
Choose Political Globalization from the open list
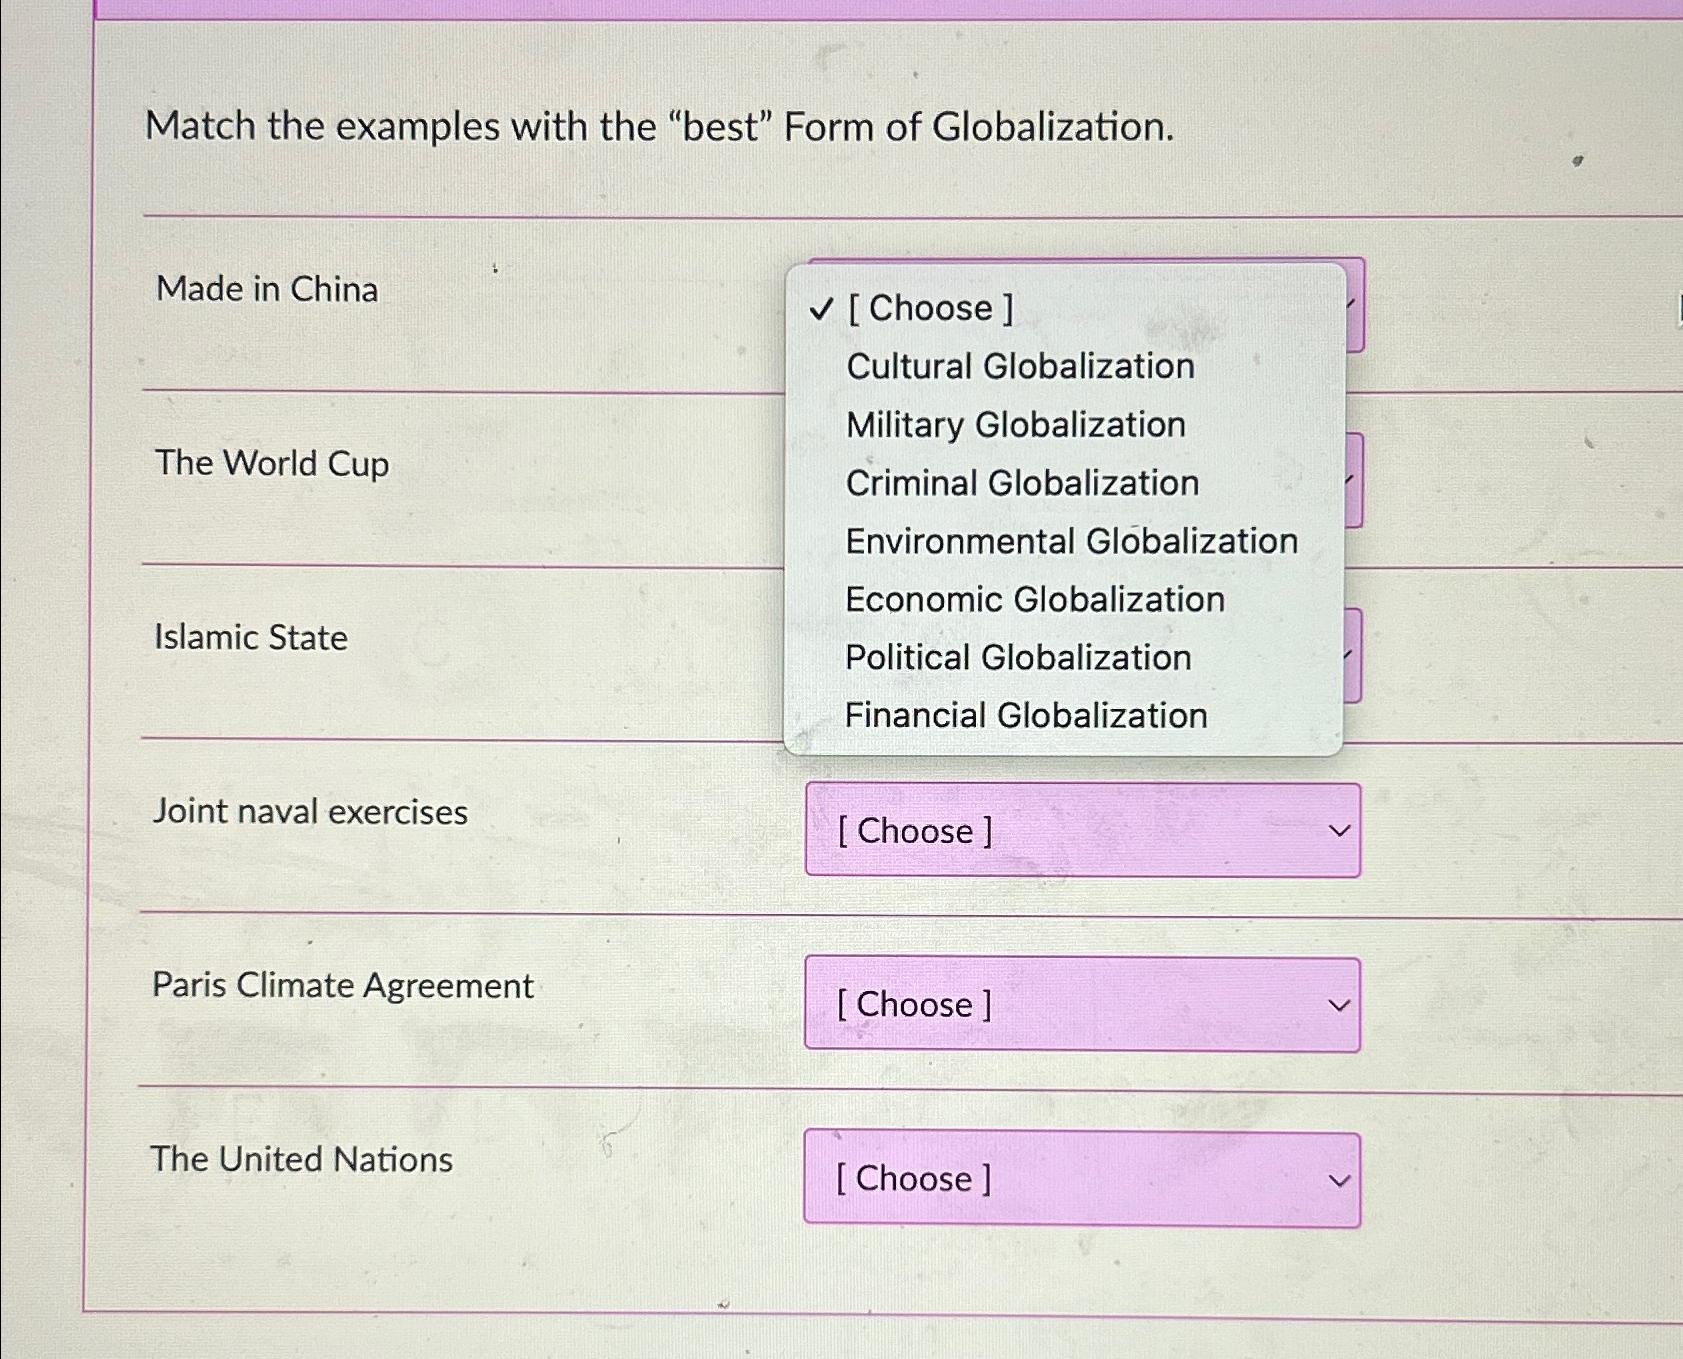pyautogui.click(x=1016, y=657)
